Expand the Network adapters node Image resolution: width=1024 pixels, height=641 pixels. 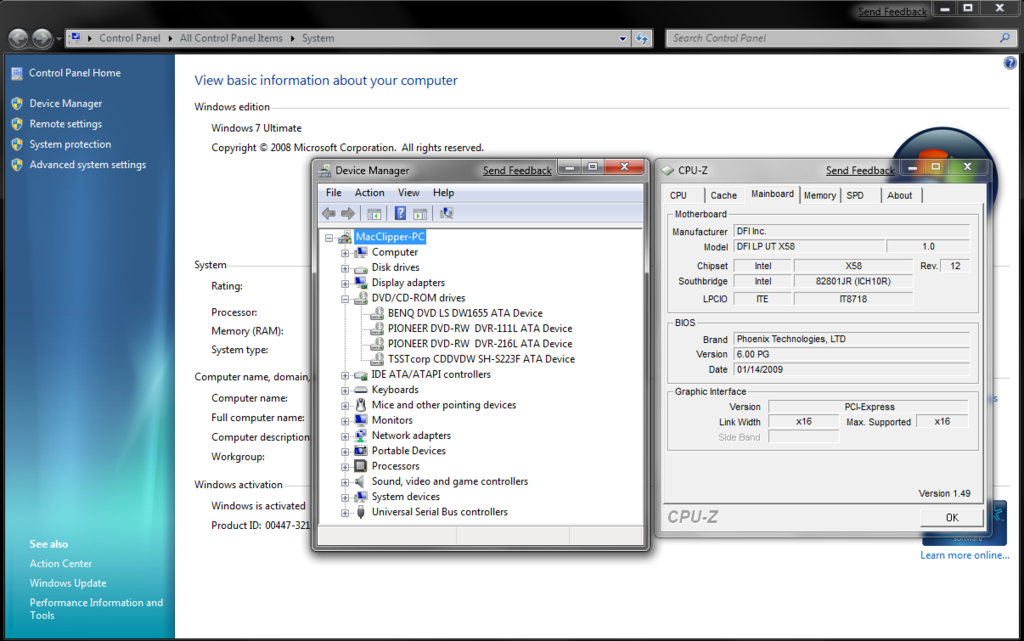point(345,436)
